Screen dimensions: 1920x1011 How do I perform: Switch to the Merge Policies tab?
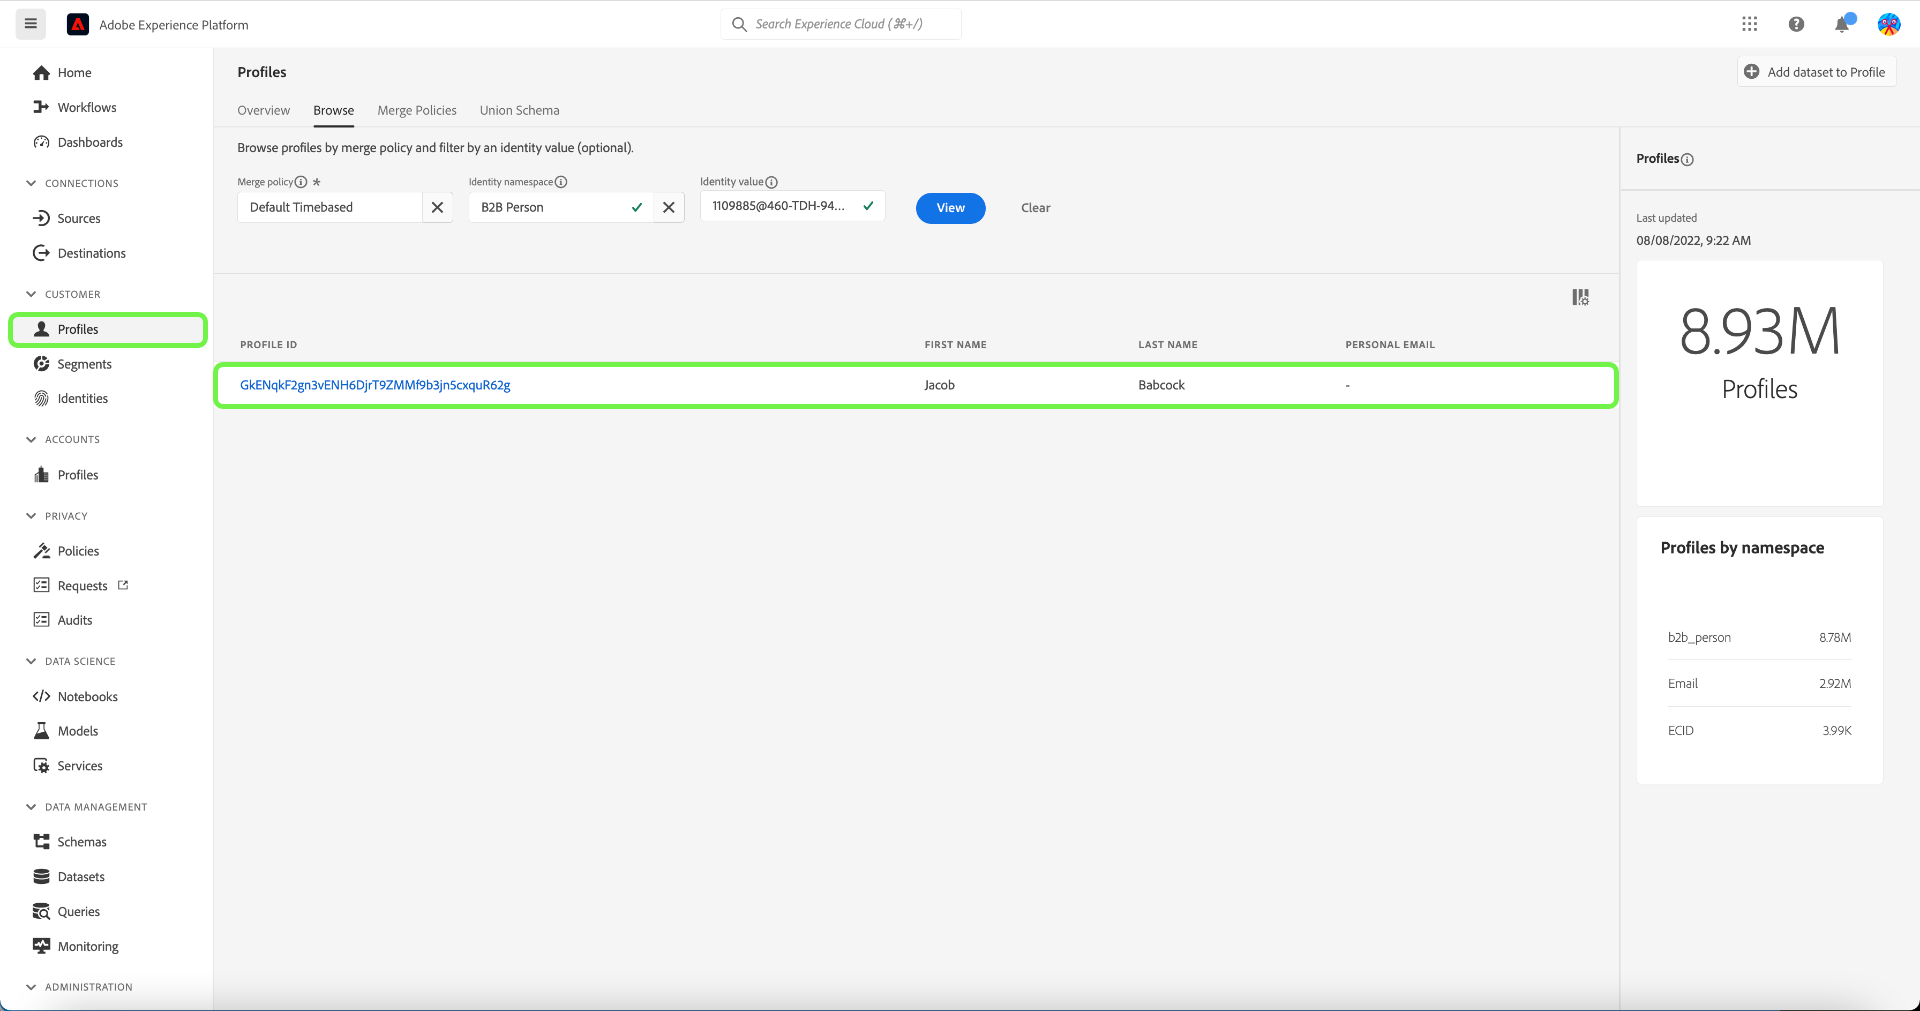417,111
